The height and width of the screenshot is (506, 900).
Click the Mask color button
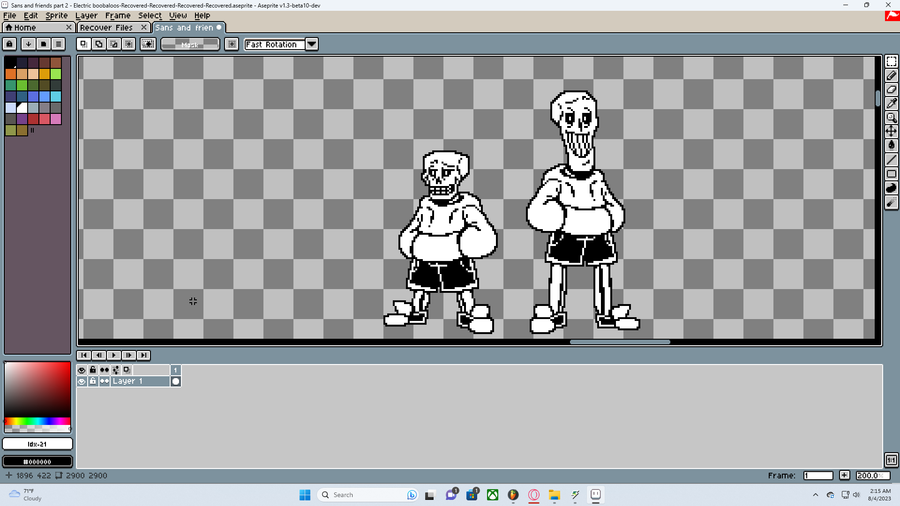(190, 44)
